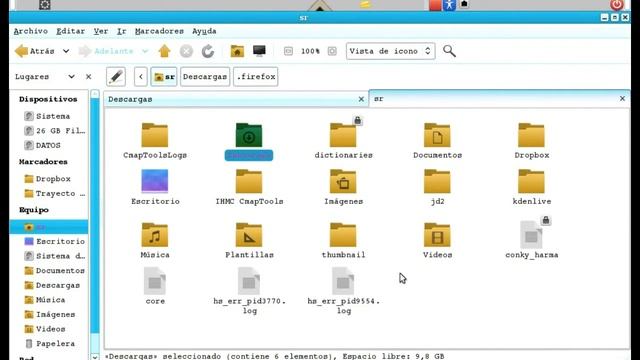Select the Plantillas folder icon
Screen dimensions: 640x360
(x=249, y=235)
